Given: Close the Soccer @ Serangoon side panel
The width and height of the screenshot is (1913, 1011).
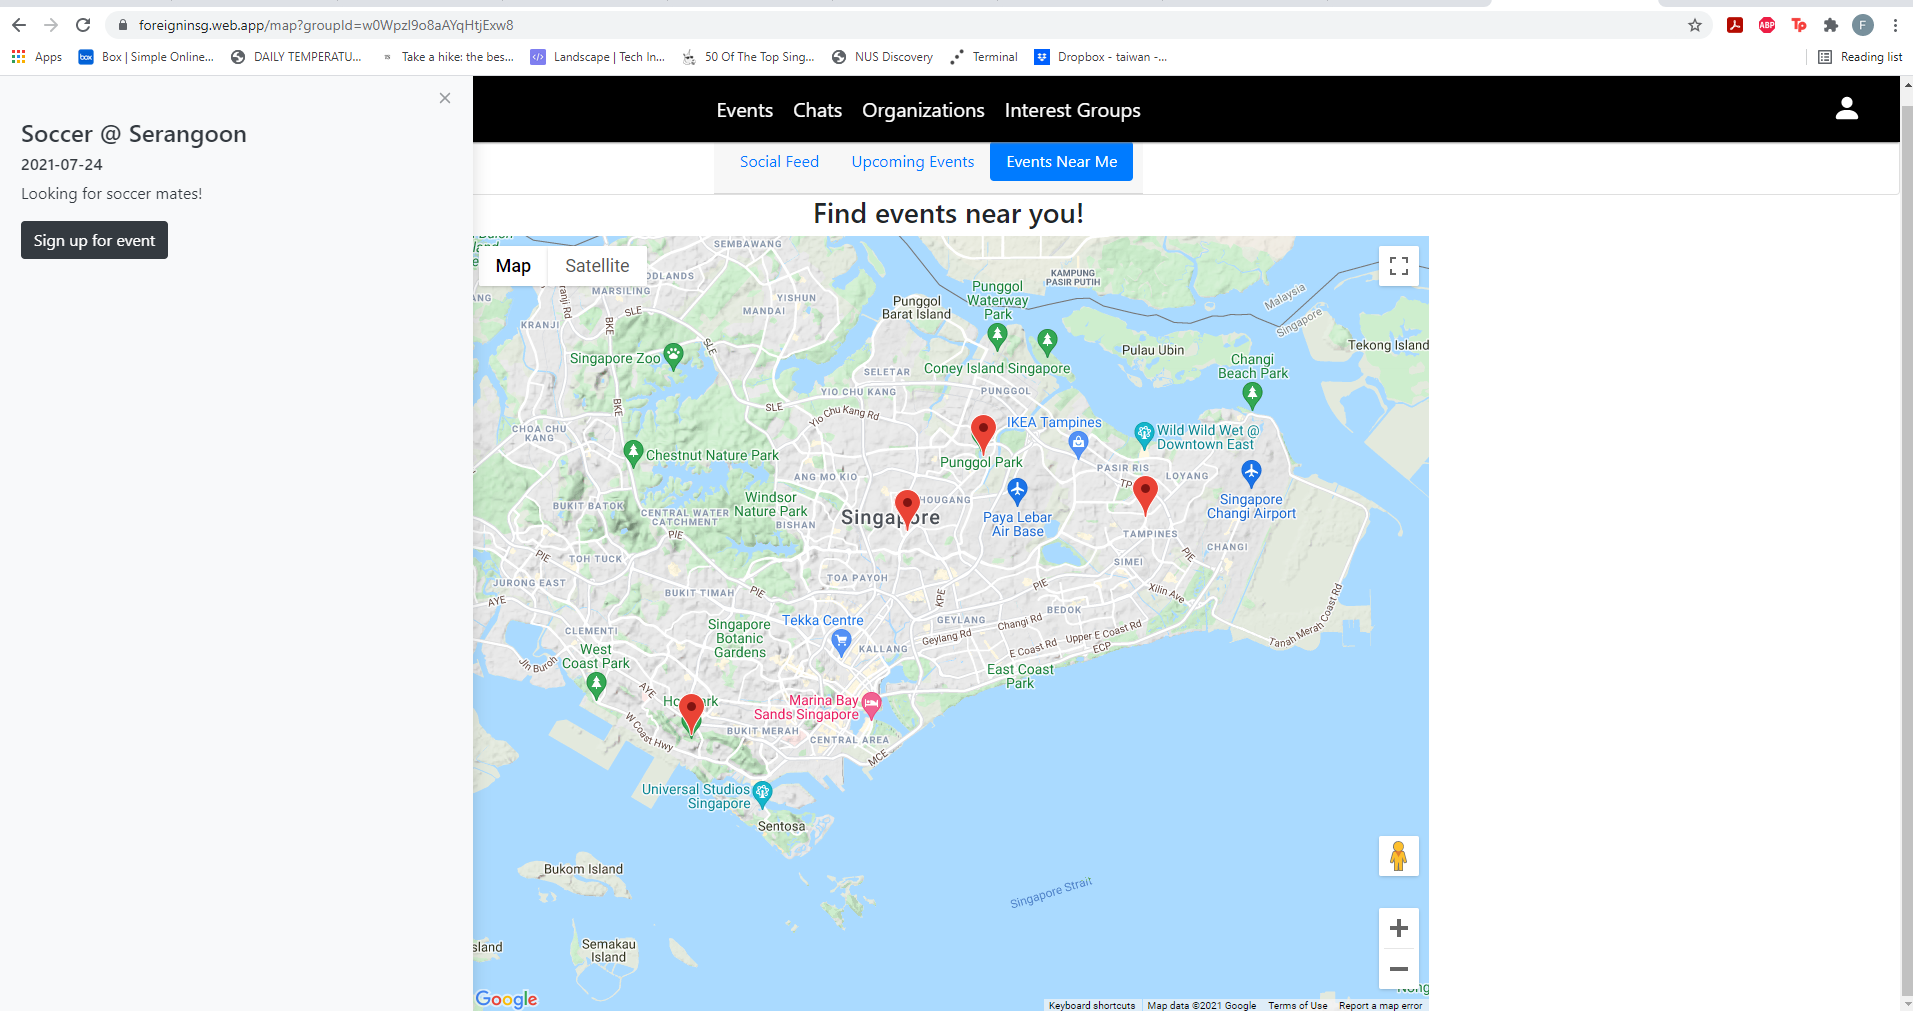Looking at the screenshot, I should [445, 98].
